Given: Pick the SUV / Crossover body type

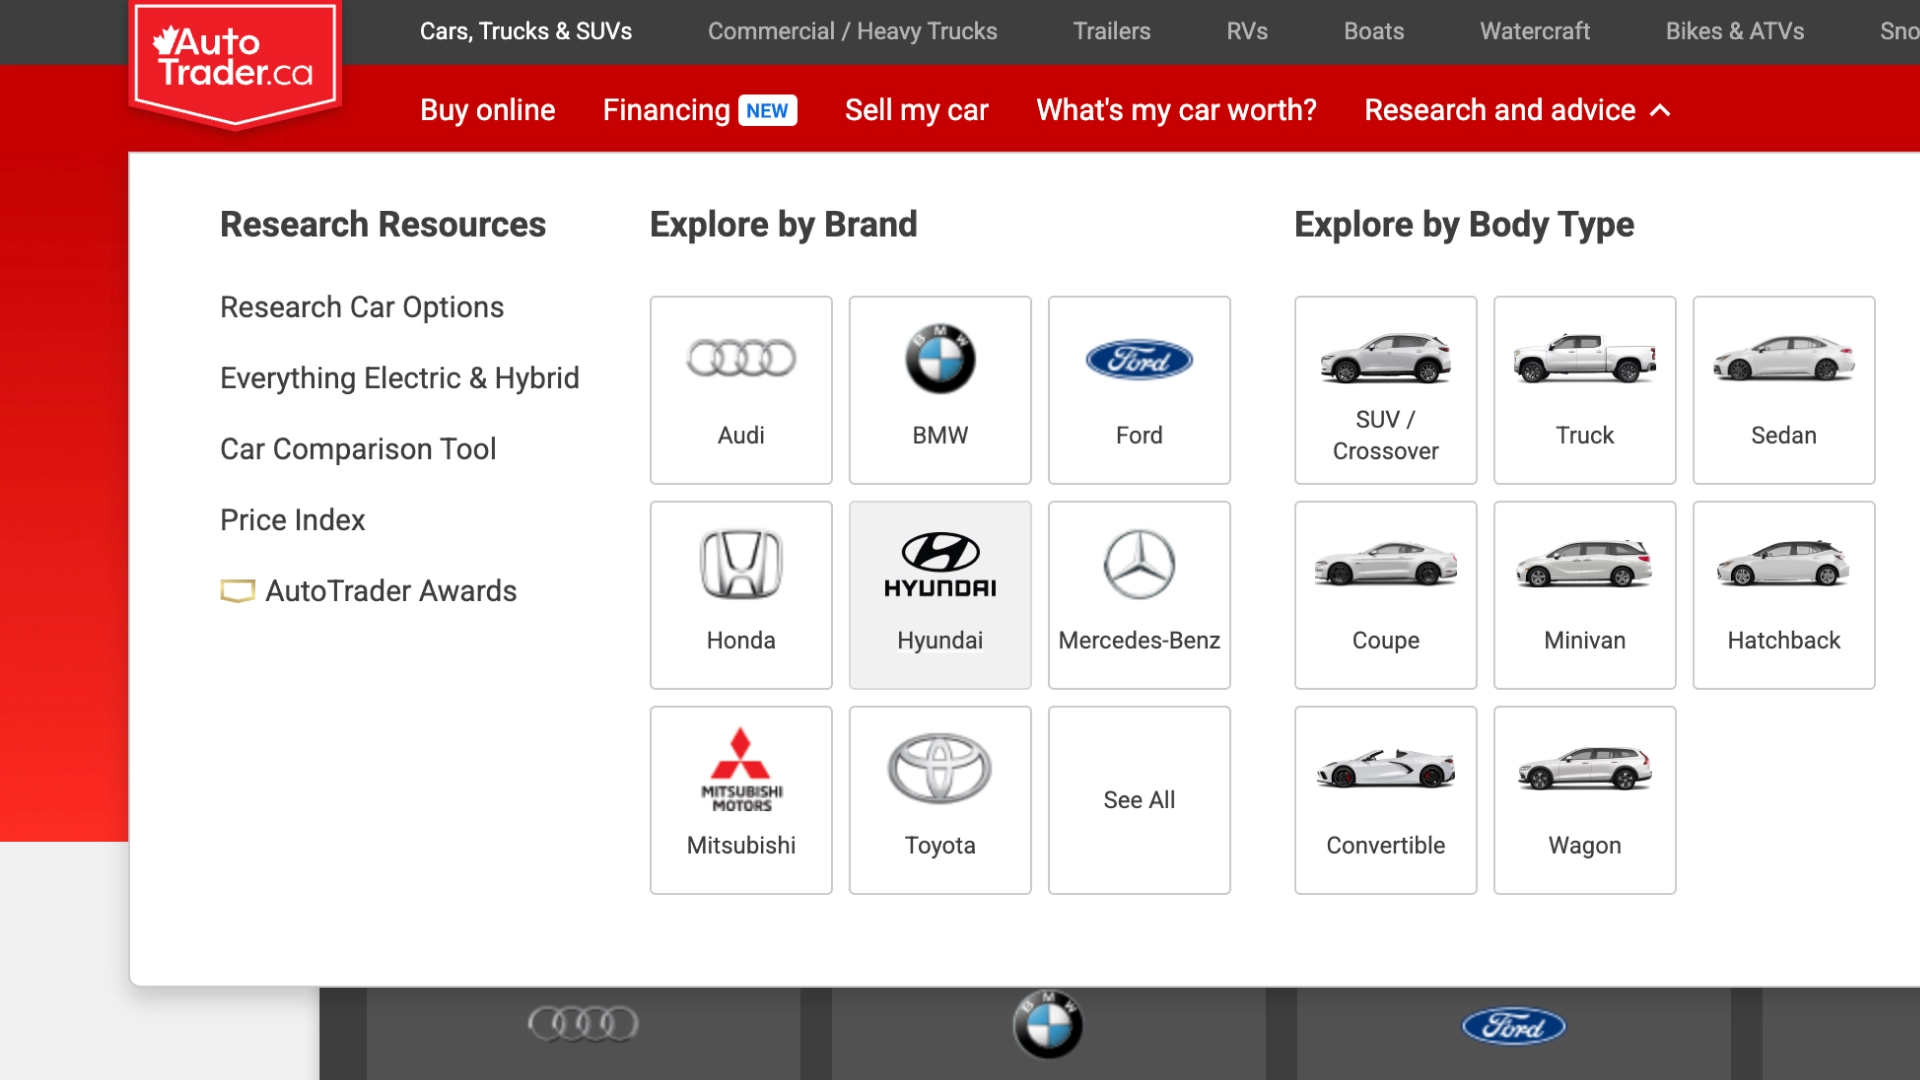Looking at the screenshot, I should click(1385, 390).
